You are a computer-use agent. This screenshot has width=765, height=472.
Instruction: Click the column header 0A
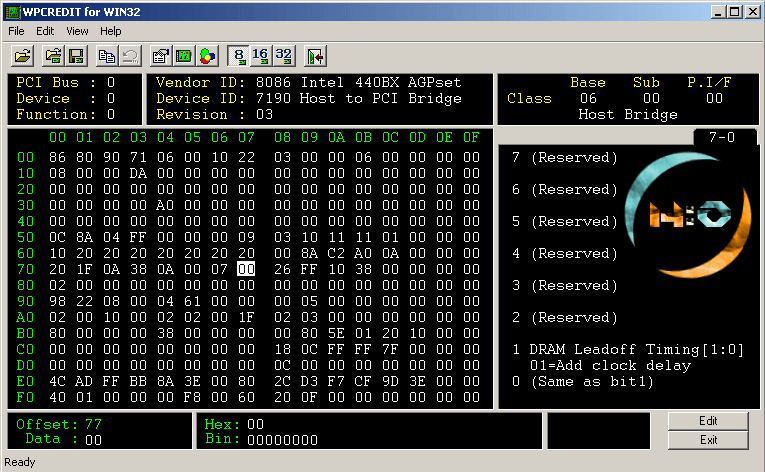click(x=336, y=138)
